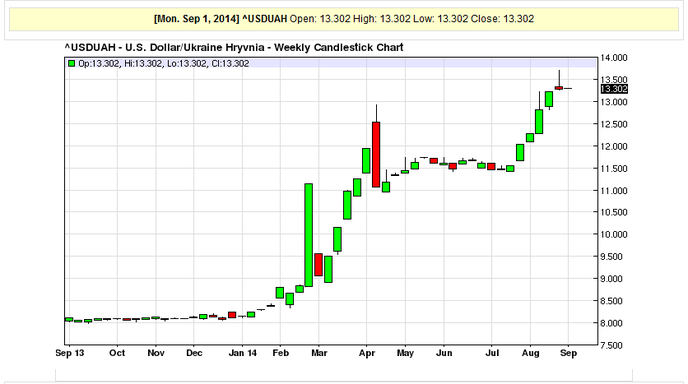Click the [Mon. Sep 1, 2014] date text
The height and width of the screenshot is (384, 688).
(196, 19)
